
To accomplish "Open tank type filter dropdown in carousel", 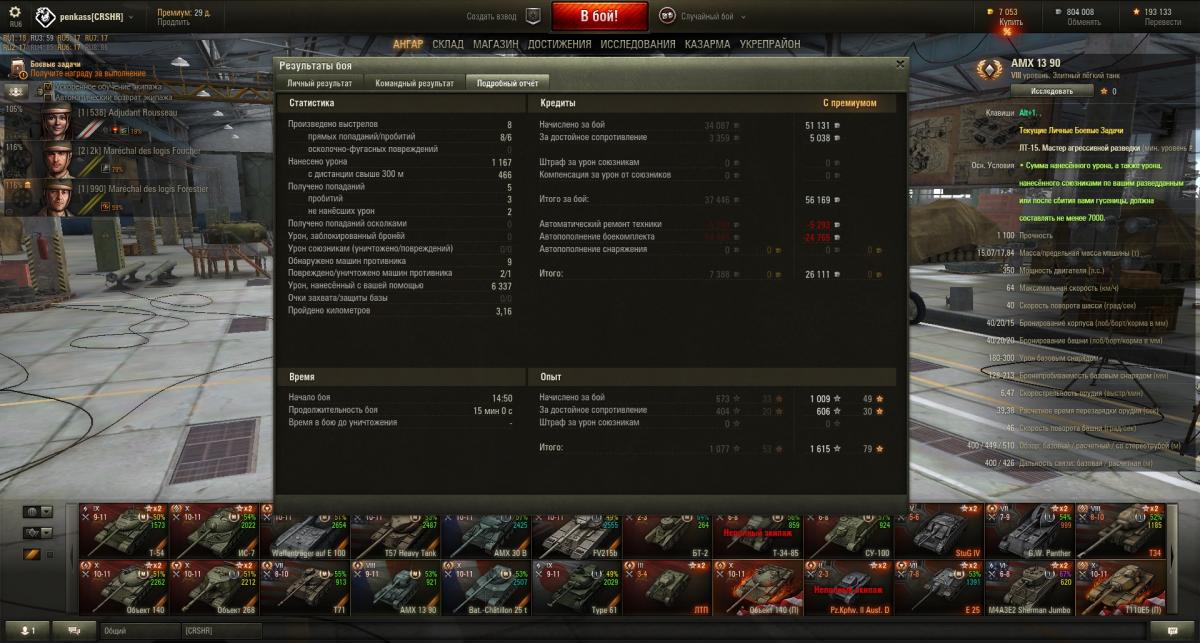I will click(36, 533).
